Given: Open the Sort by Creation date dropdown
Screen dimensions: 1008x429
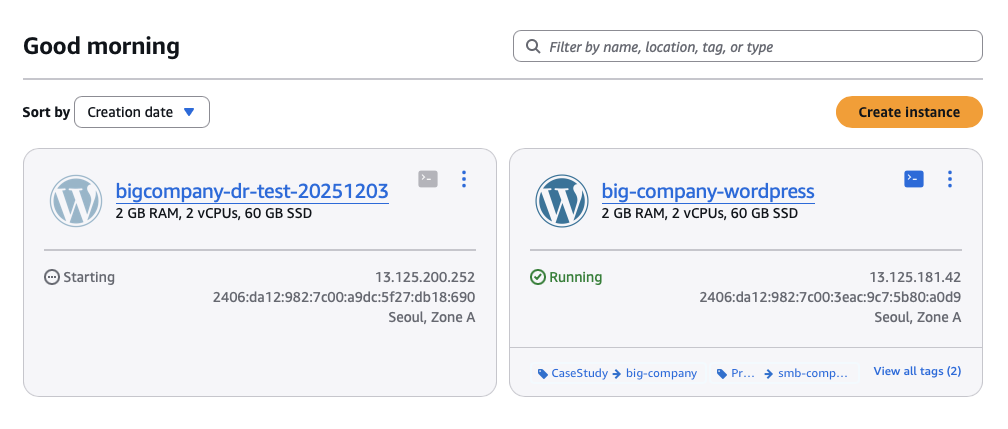Looking at the screenshot, I should tap(142, 112).
